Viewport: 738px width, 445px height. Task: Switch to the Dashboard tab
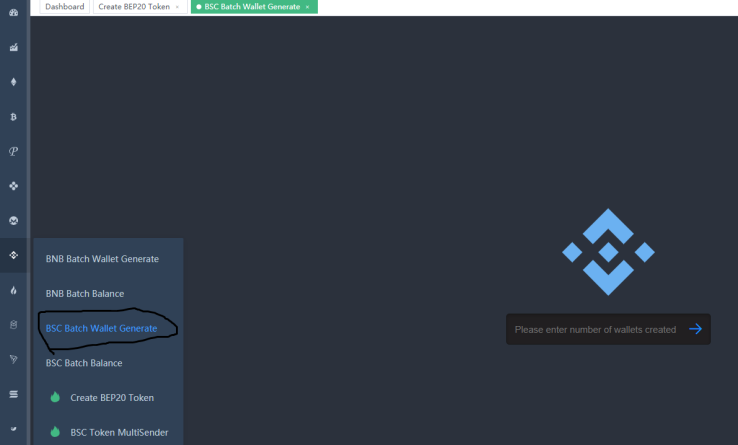tap(64, 7)
